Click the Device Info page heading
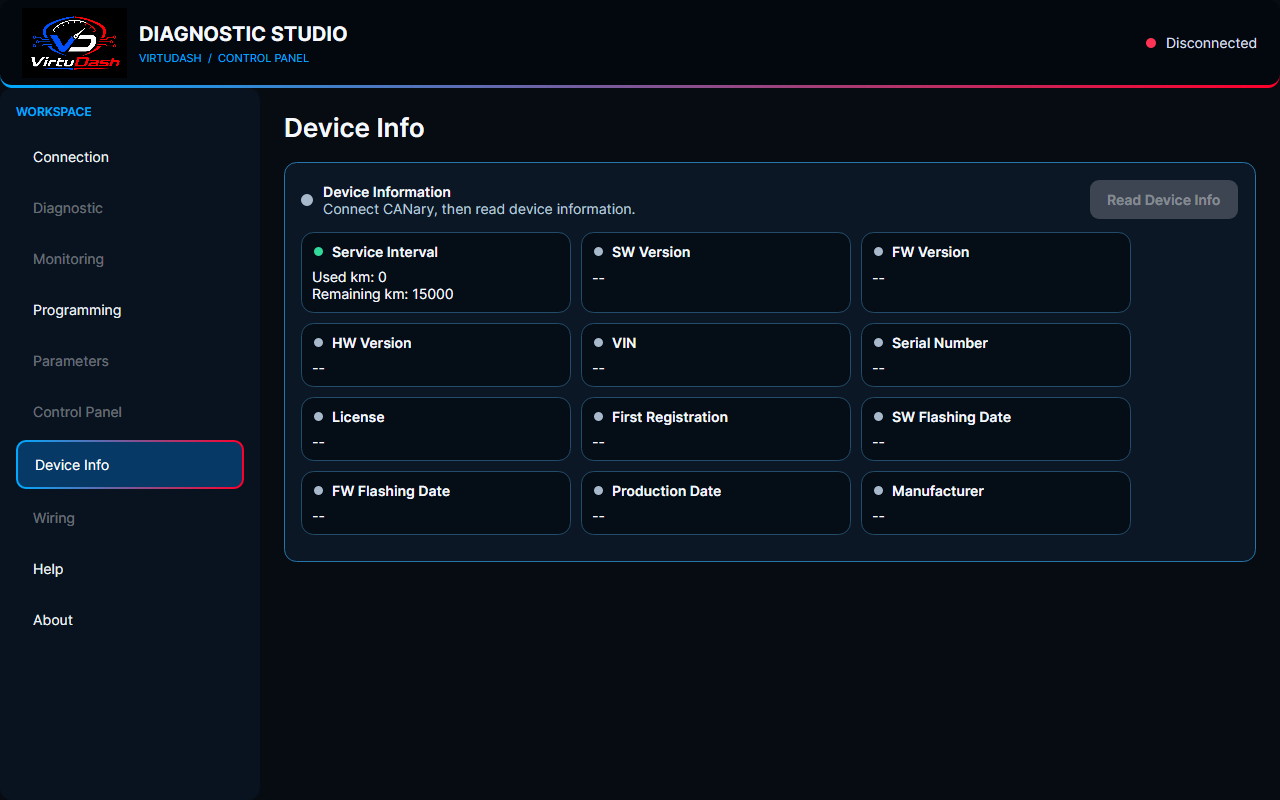1280x800 pixels. tap(354, 128)
